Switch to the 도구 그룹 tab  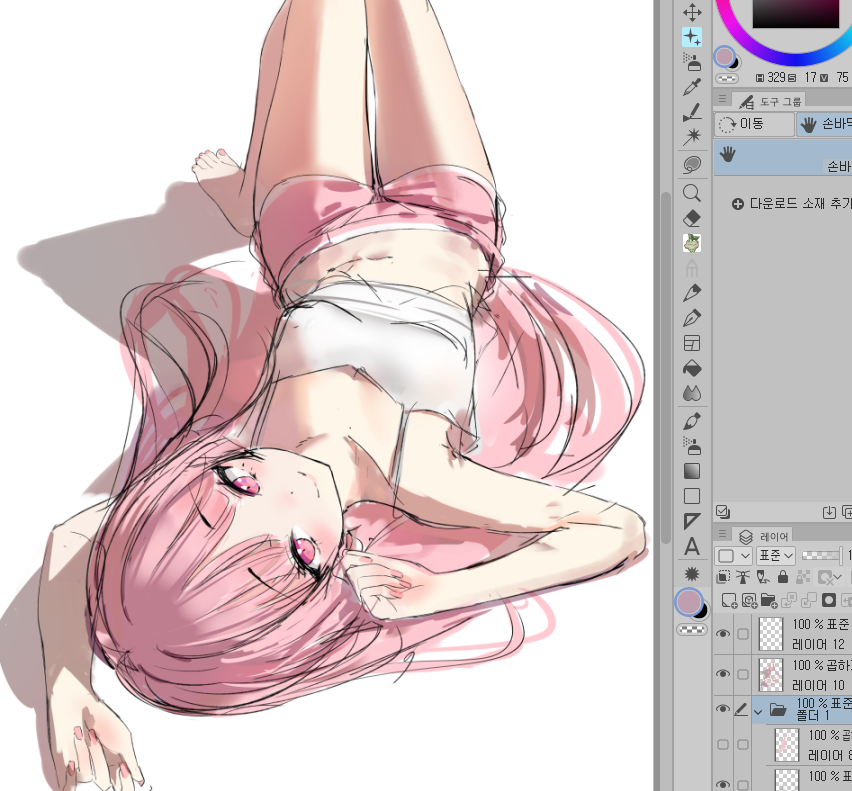769,101
